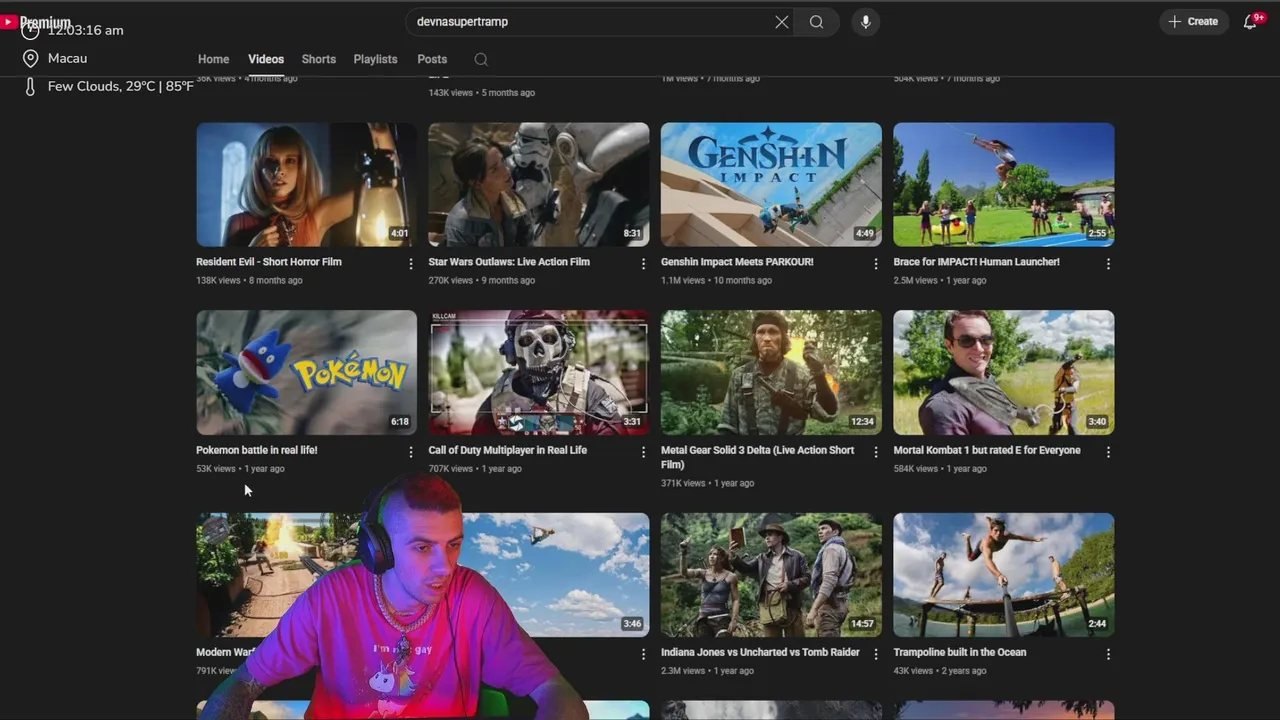This screenshot has height=720, width=1280.
Task: Click the YouTube Premium logo
Action: [x=36, y=22]
